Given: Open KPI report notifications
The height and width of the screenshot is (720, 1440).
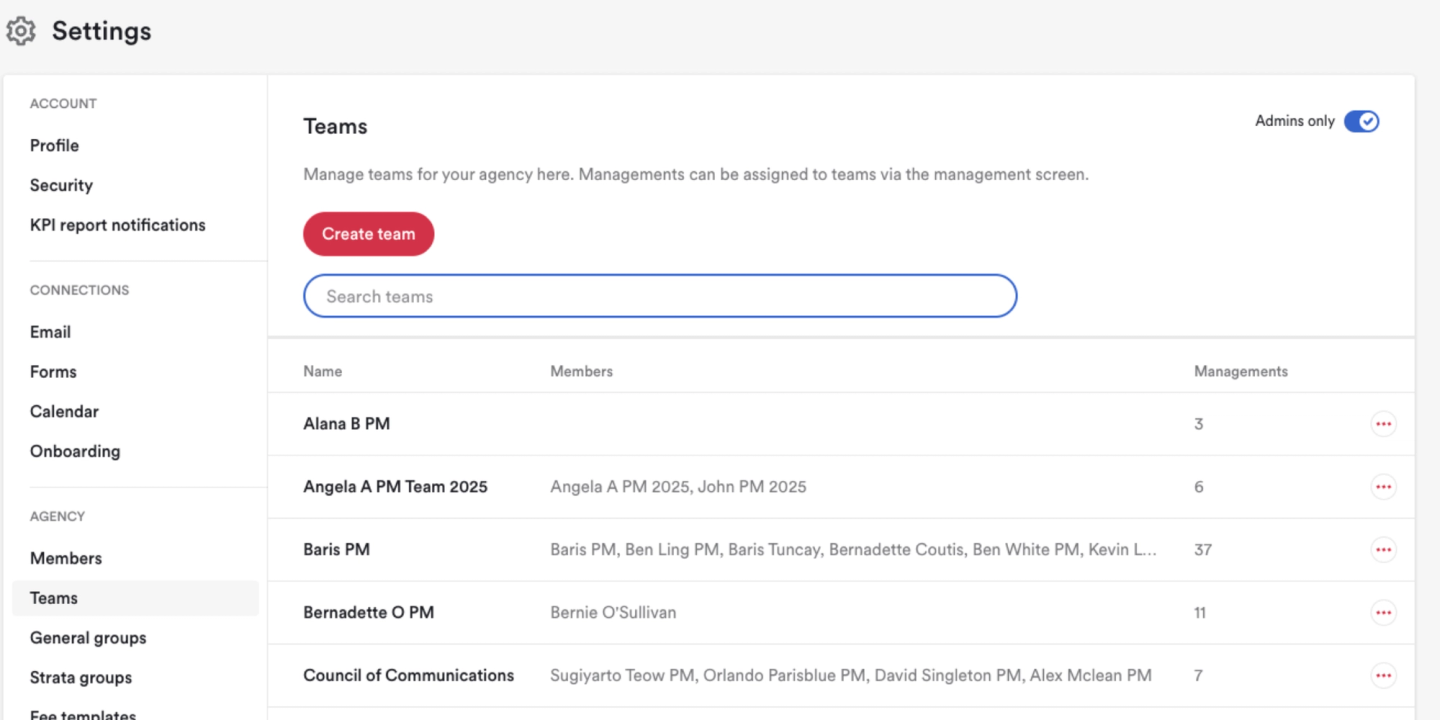Looking at the screenshot, I should [x=118, y=225].
